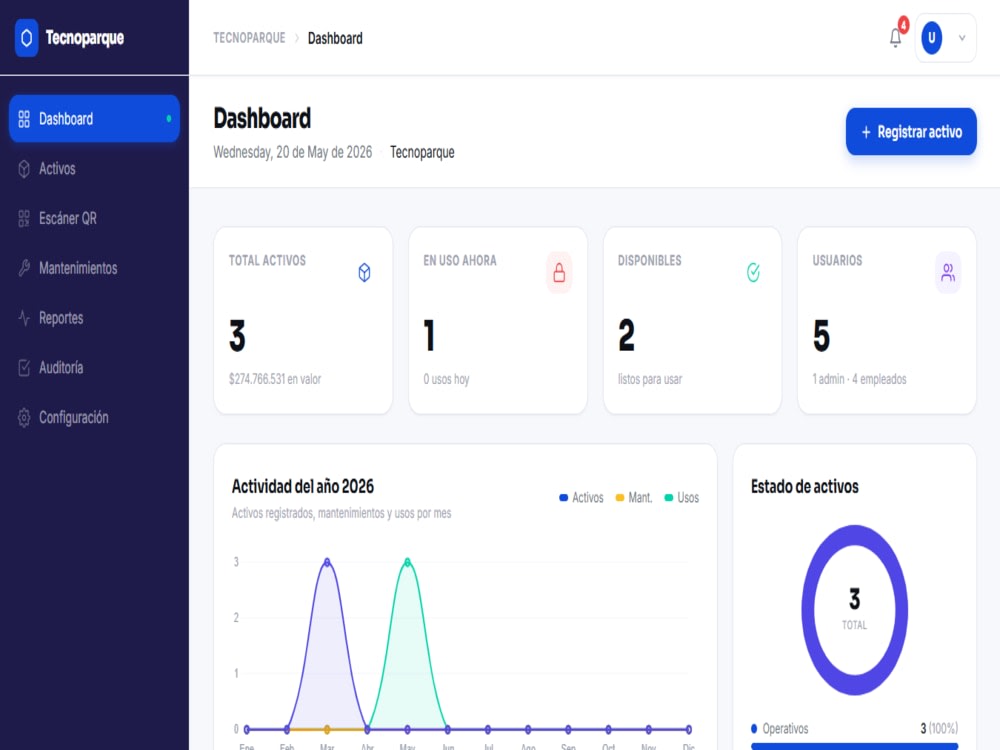Expand the user account dropdown chevron
This screenshot has height=750, width=1000.
point(962,38)
